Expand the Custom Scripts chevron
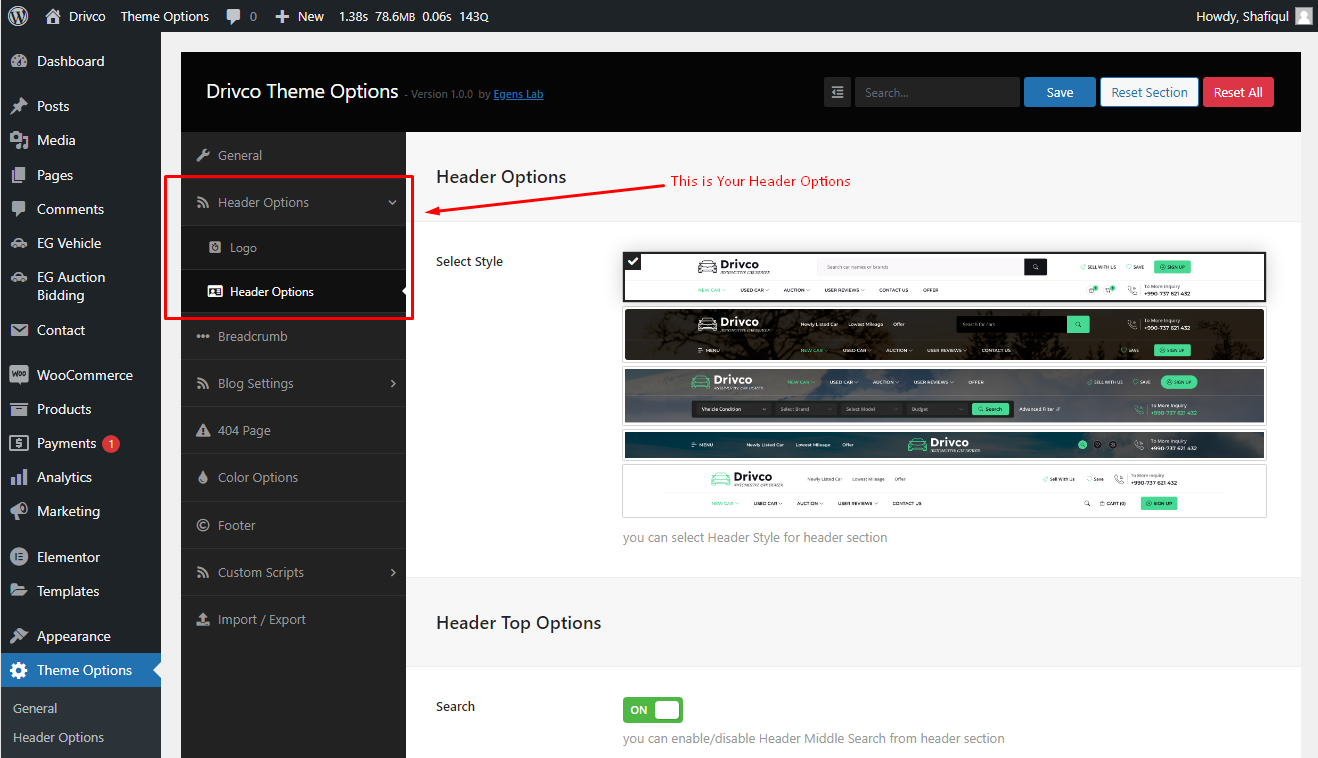The image size is (1318, 758). (393, 572)
